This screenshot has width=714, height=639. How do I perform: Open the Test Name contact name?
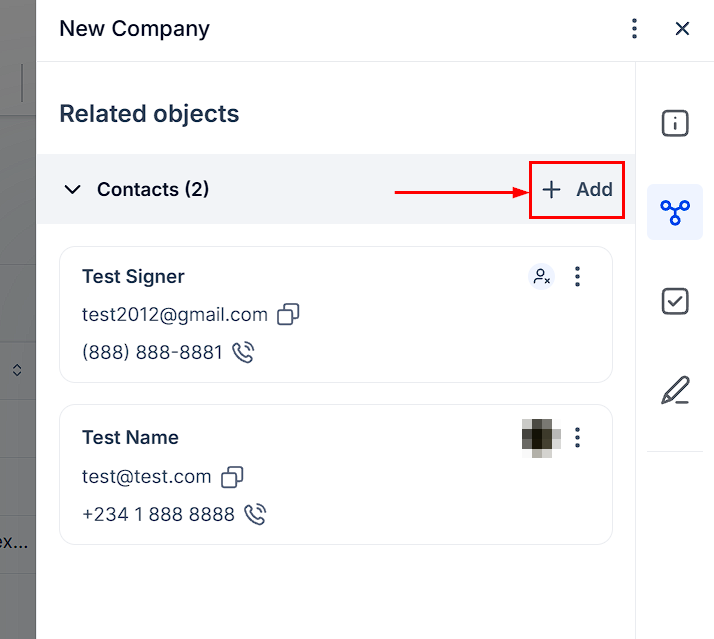tap(130, 438)
